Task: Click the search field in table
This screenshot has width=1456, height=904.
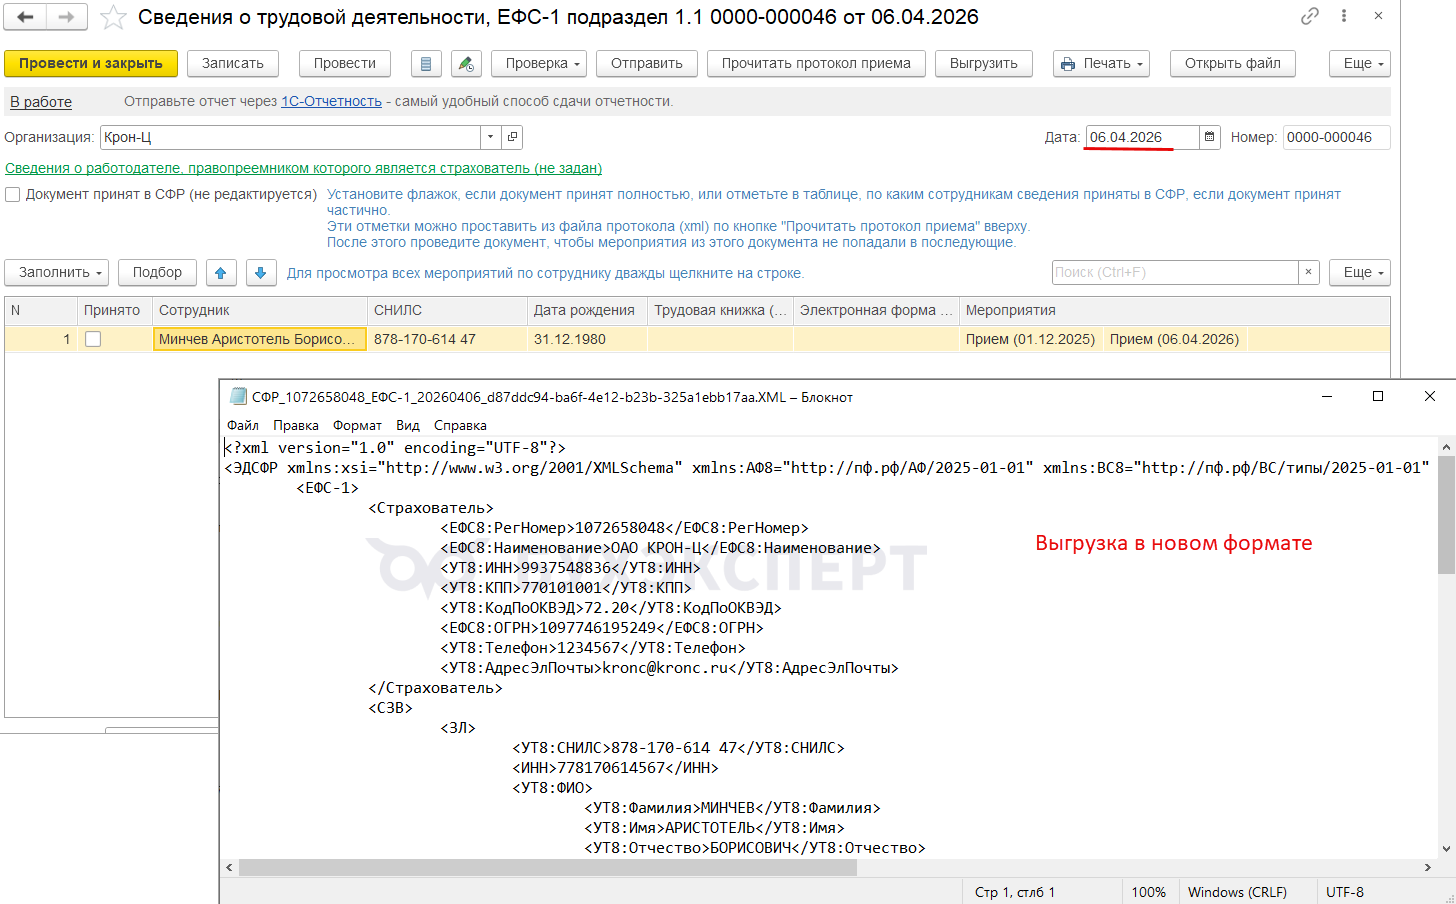Action: 1174,272
